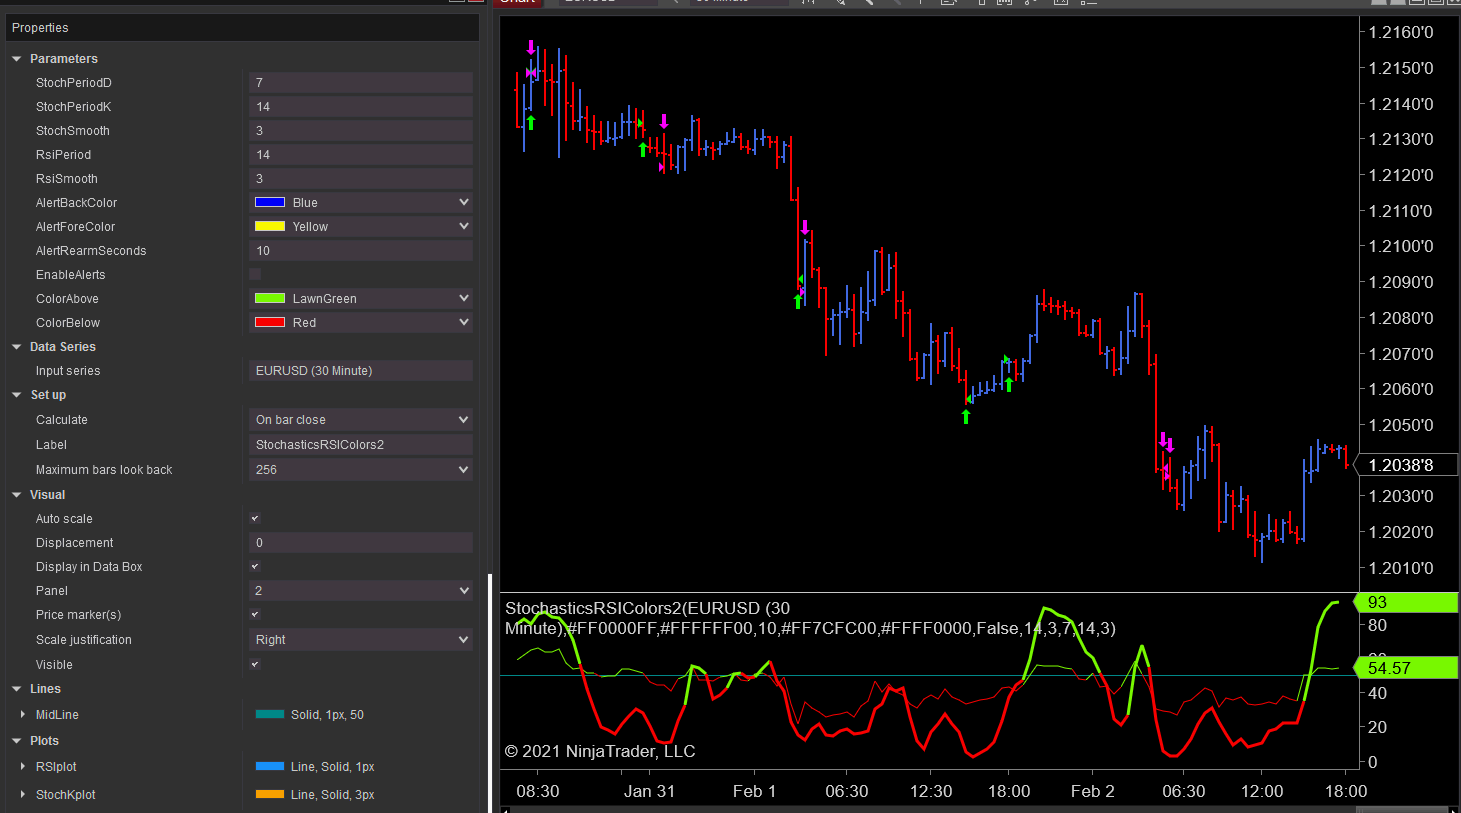Click the RsiSmooth value field

pos(361,178)
